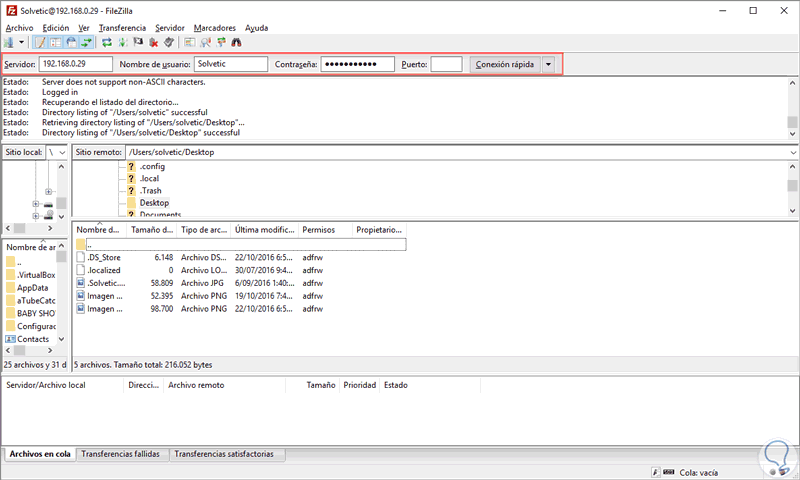
Task: Sort remote files by Tamaño column
Action: (x=152, y=230)
